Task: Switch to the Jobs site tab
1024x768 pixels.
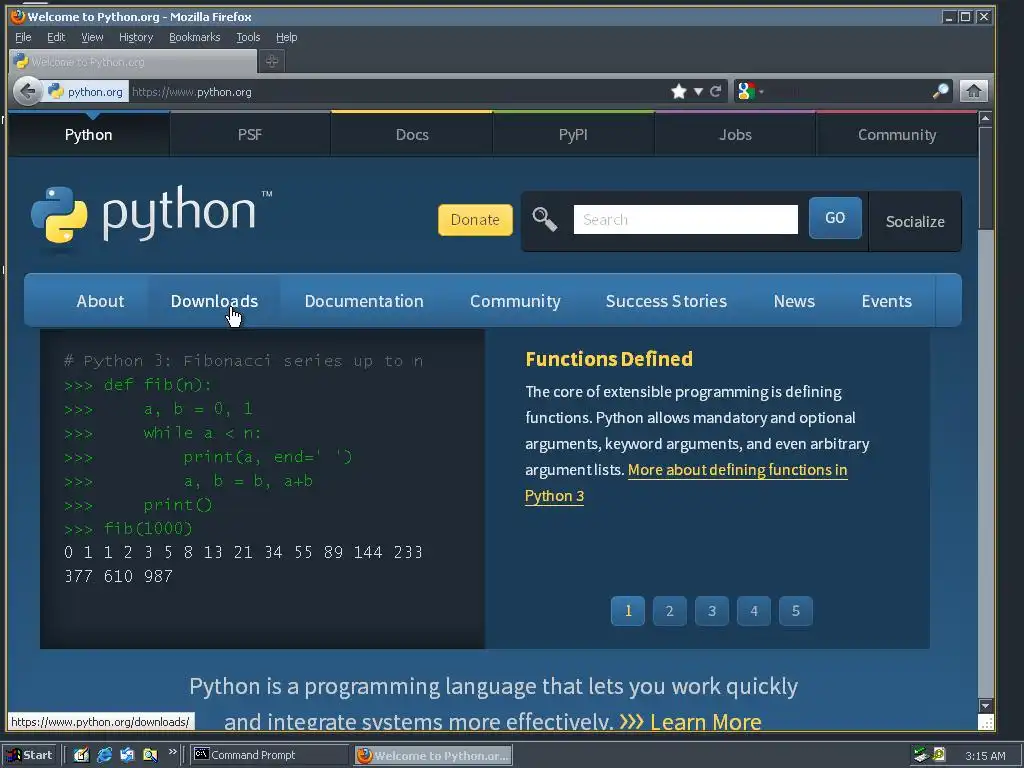Action: coord(735,135)
